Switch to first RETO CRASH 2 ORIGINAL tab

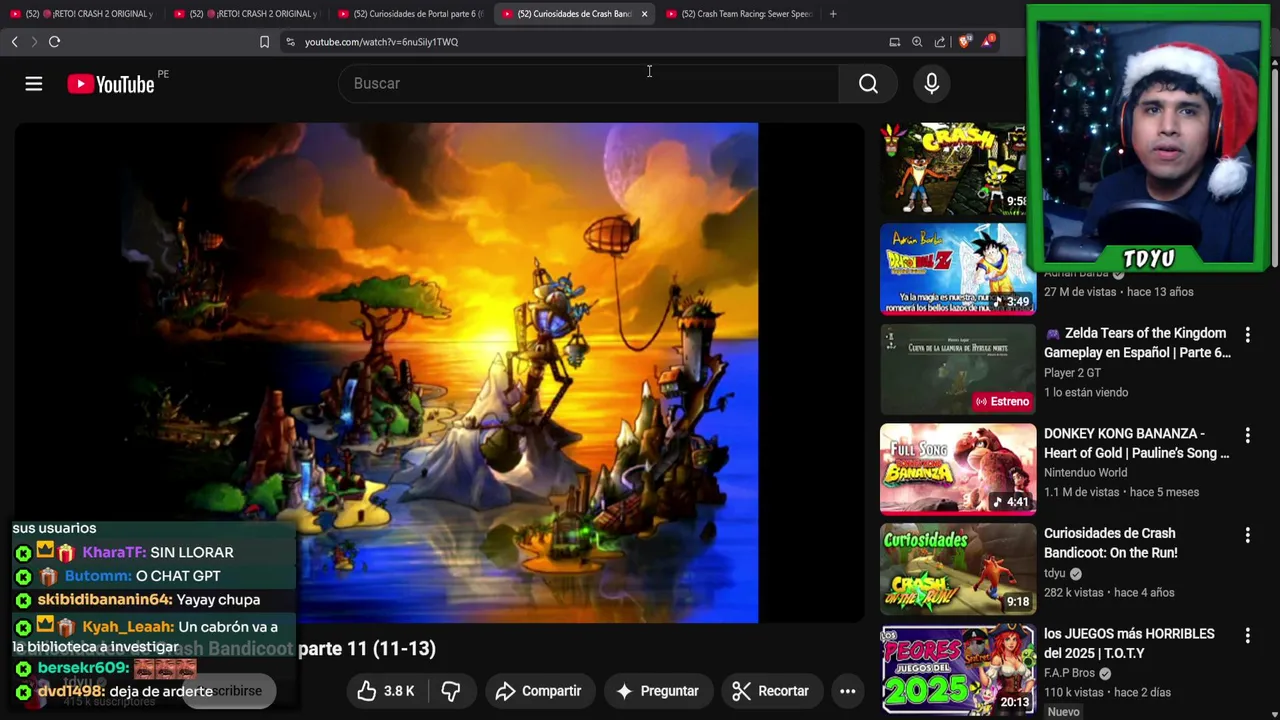pos(82,14)
